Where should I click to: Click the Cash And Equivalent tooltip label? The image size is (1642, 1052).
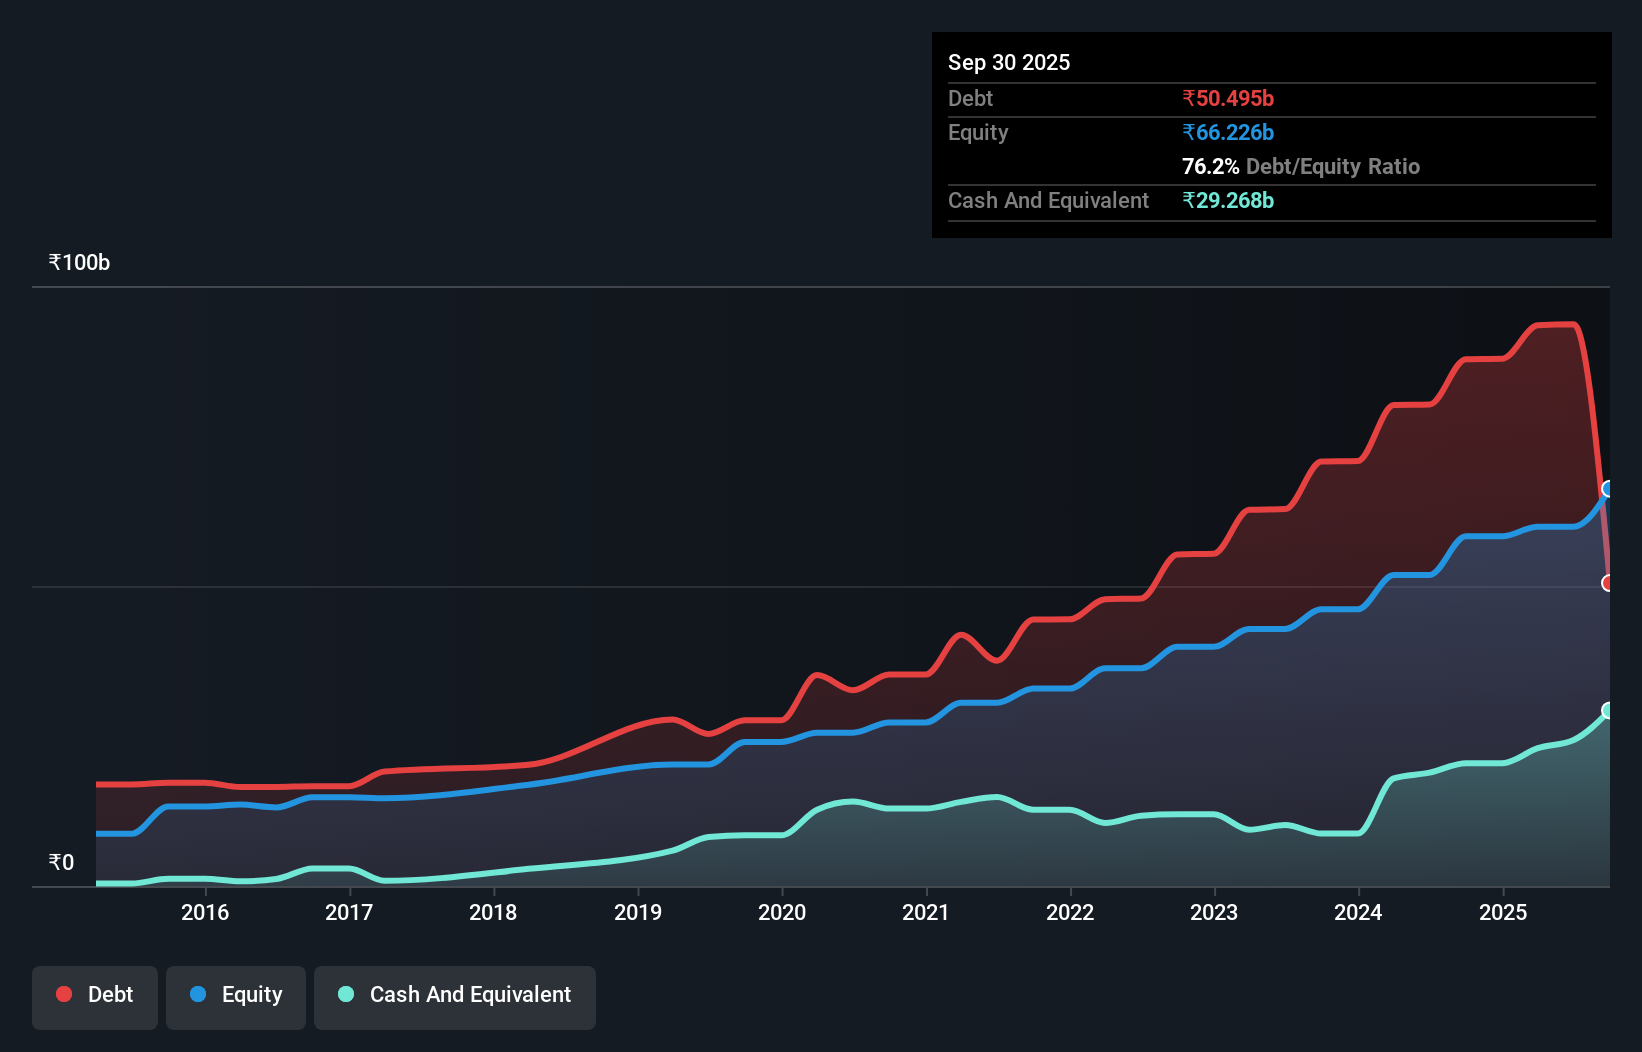pos(1048,201)
